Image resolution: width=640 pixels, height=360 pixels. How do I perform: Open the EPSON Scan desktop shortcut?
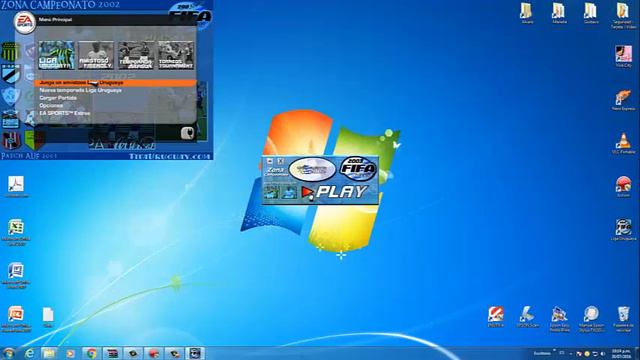tap(527, 317)
